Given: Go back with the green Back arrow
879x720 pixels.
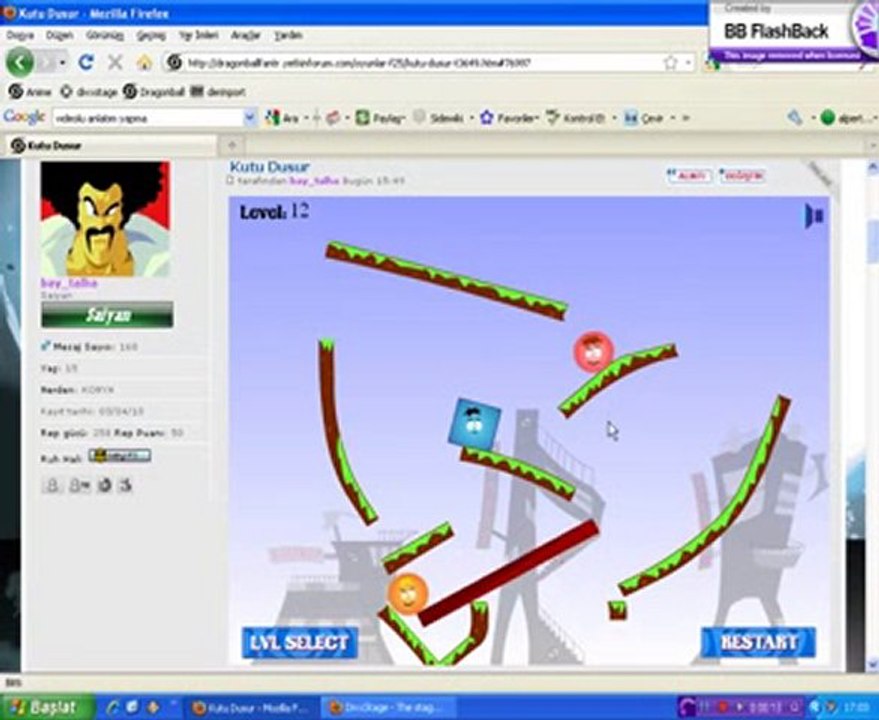Looking at the screenshot, I should point(20,62).
